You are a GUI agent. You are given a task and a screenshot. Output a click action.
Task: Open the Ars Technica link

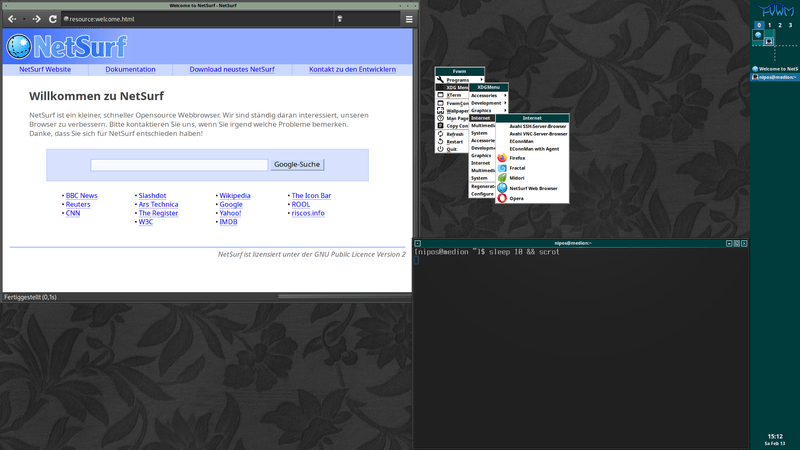[158, 204]
